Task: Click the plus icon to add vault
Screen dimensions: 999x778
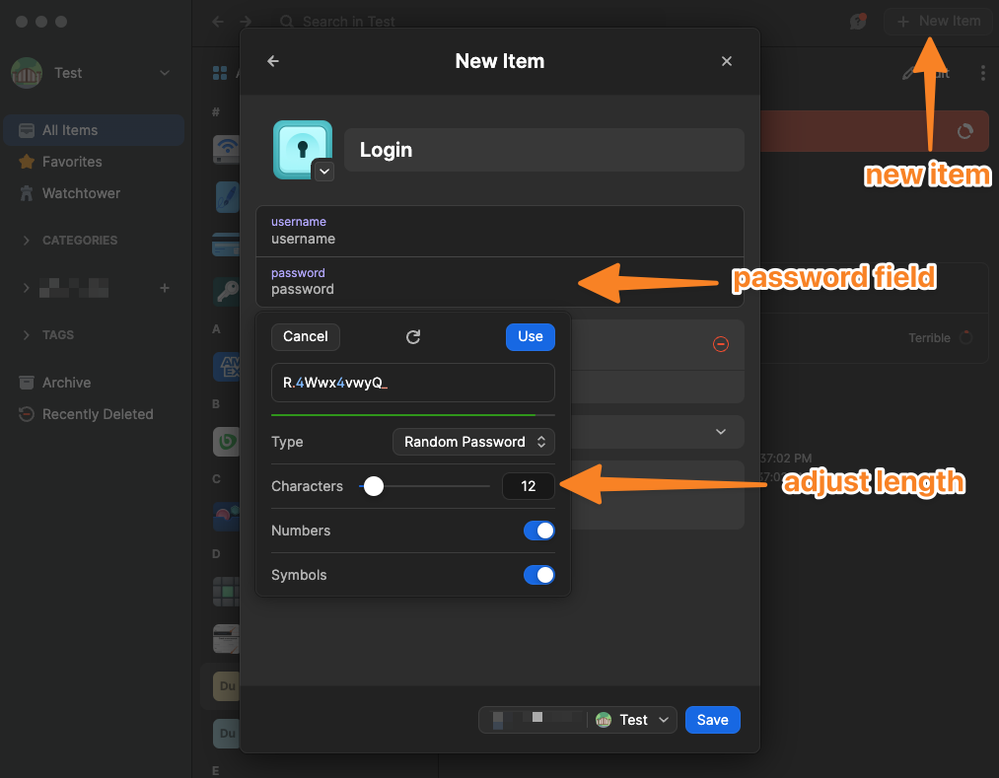Action: coord(165,288)
